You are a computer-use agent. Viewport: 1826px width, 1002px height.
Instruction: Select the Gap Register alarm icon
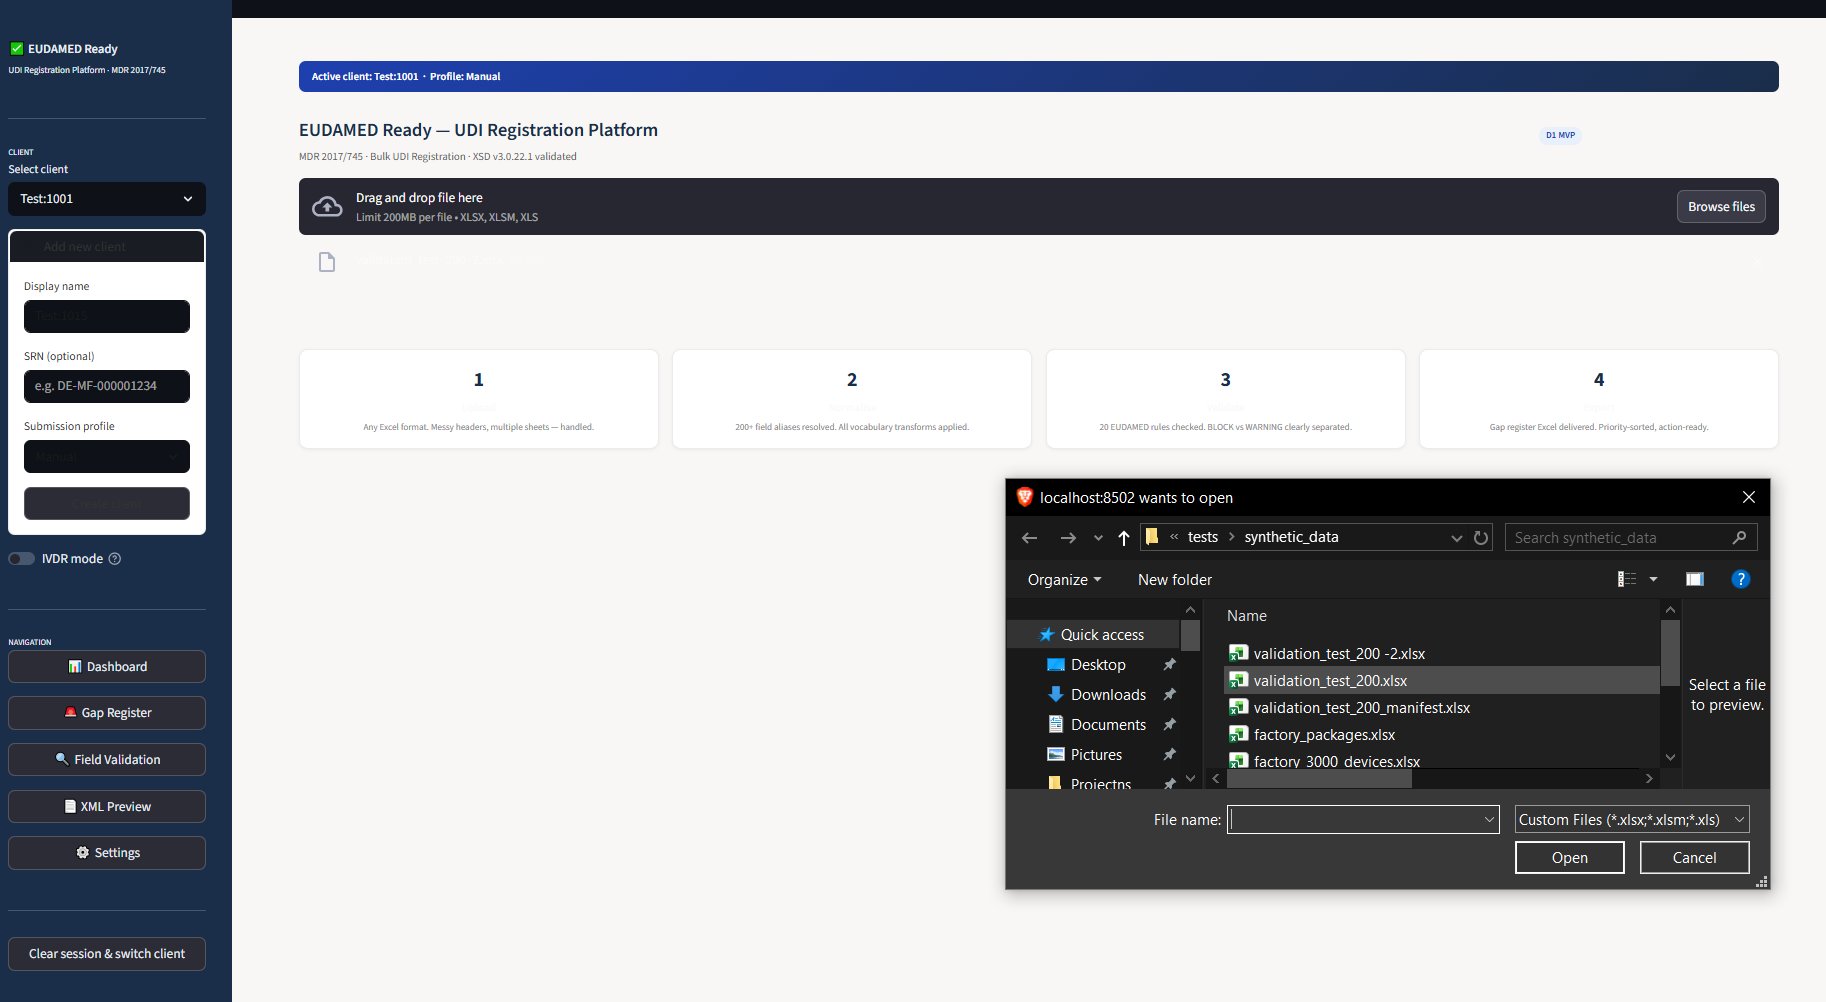pyautogui.click(x=70, y=712)
